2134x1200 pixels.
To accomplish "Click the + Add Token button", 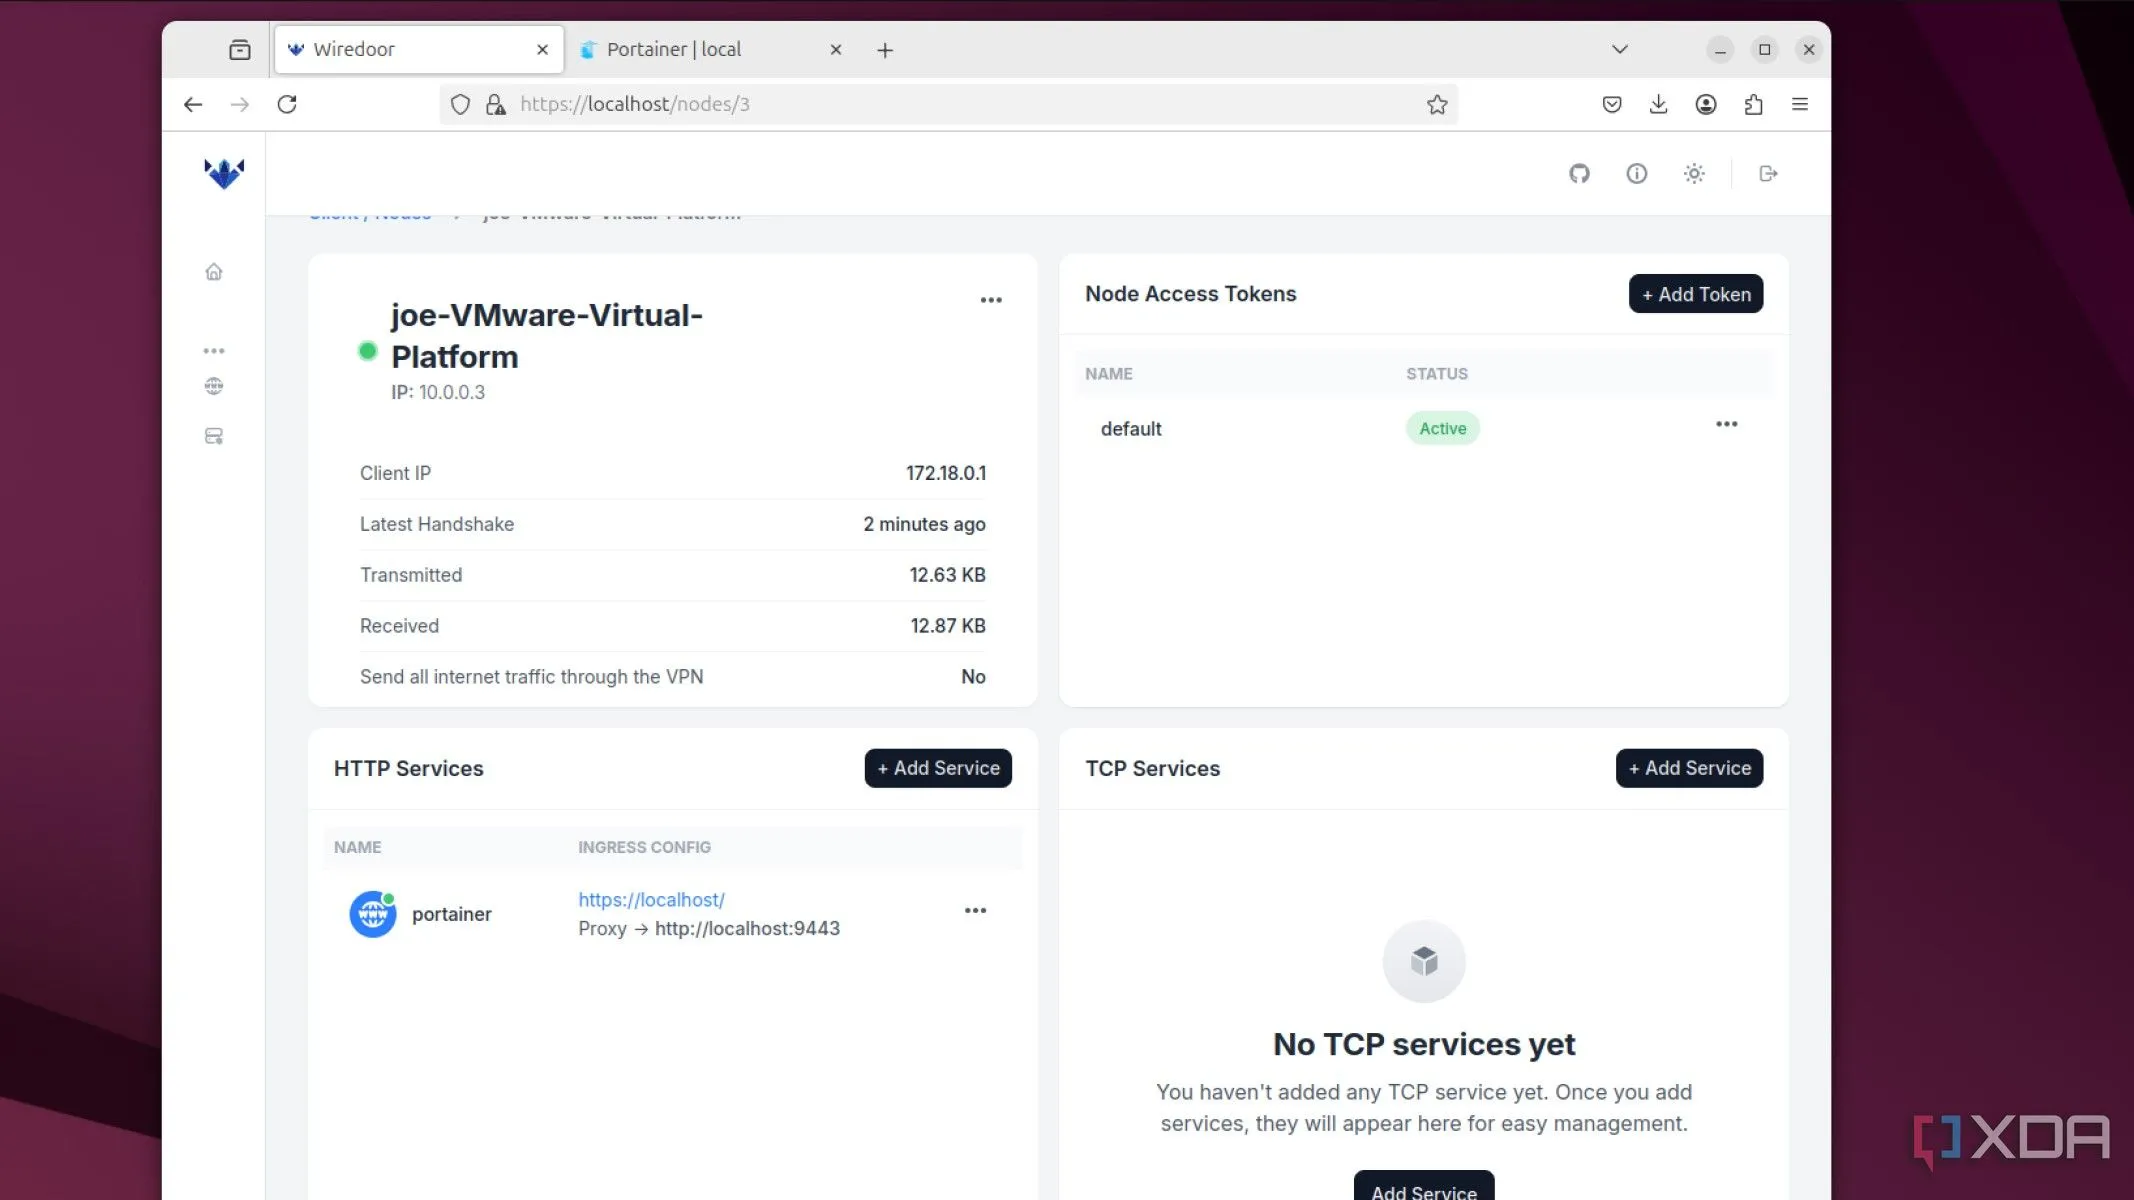I will click(1696, 294).
